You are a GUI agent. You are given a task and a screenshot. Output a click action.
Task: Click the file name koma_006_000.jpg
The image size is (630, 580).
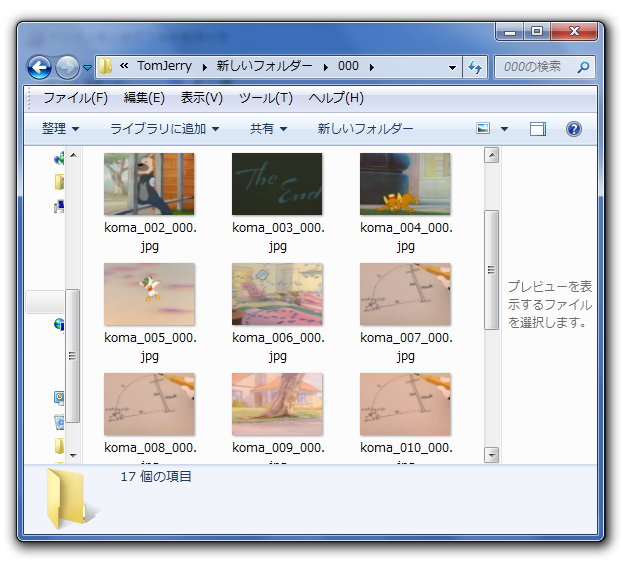(278, 347)
